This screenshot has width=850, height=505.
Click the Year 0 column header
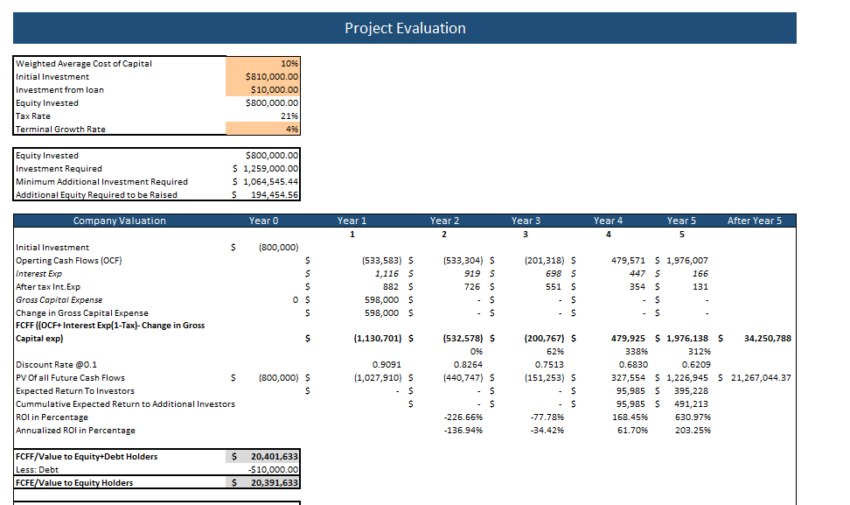click(263, 221)
